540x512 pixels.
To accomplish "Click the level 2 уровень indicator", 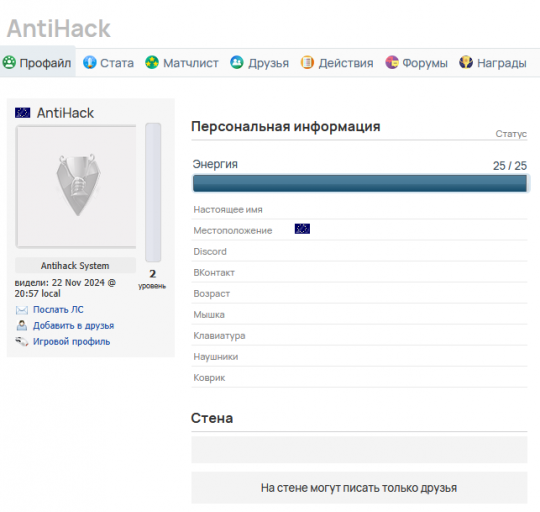I will [x=152, y=279].
